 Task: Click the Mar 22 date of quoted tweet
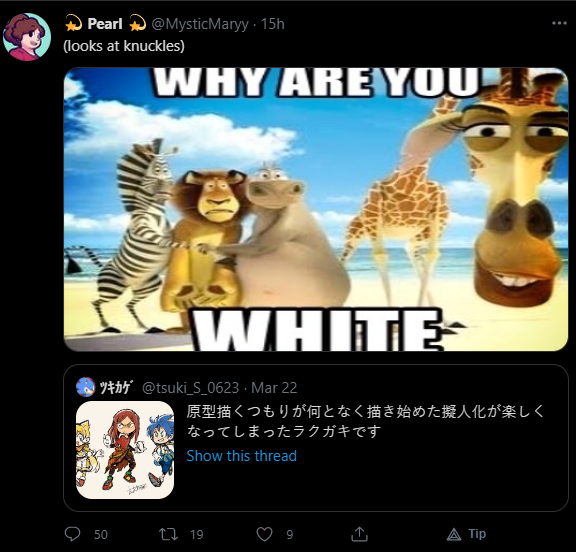pyautogui.click(x=274, y=388)
